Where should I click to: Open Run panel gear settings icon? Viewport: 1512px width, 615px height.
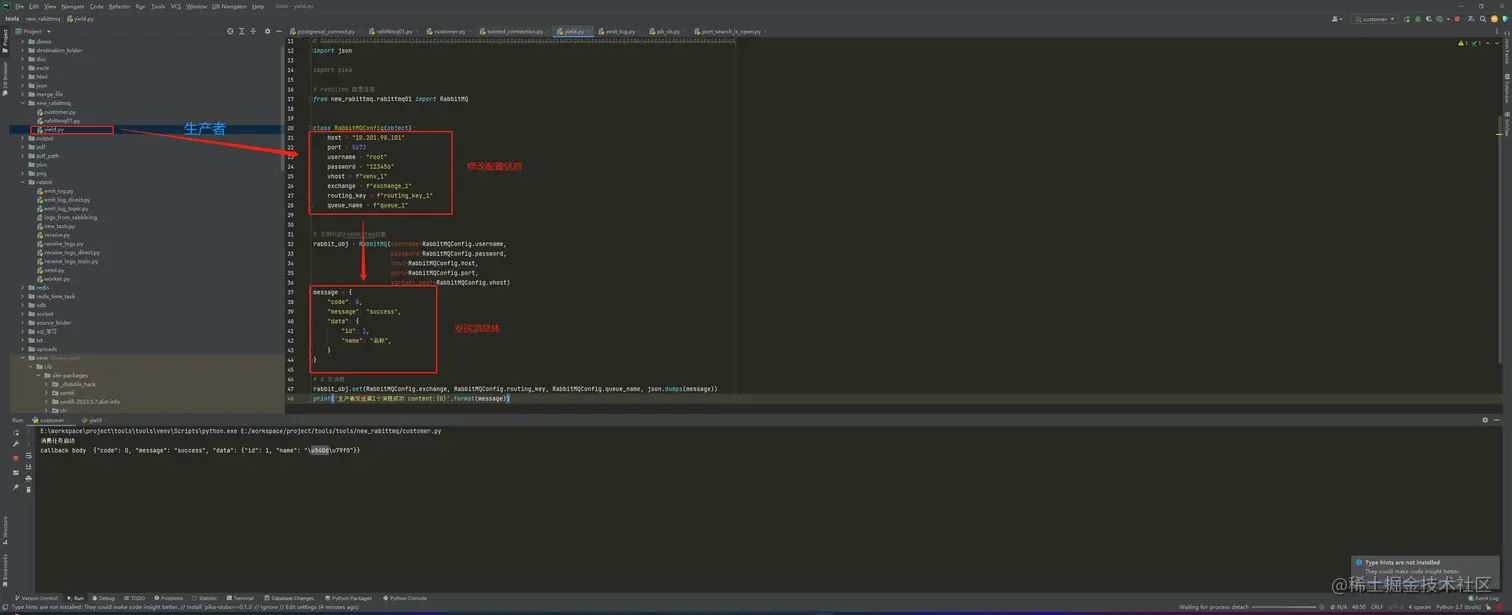1485,420
